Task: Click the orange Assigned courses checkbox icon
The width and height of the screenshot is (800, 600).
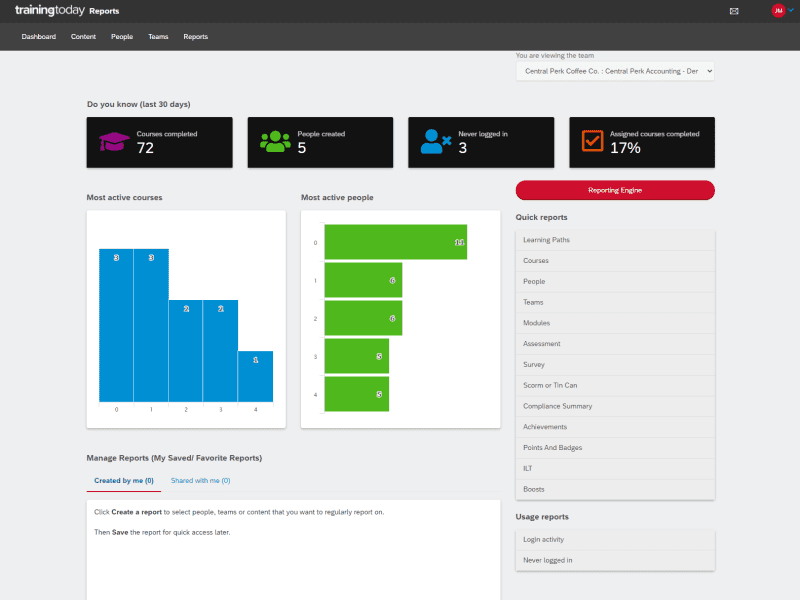Action: (593, 142)
